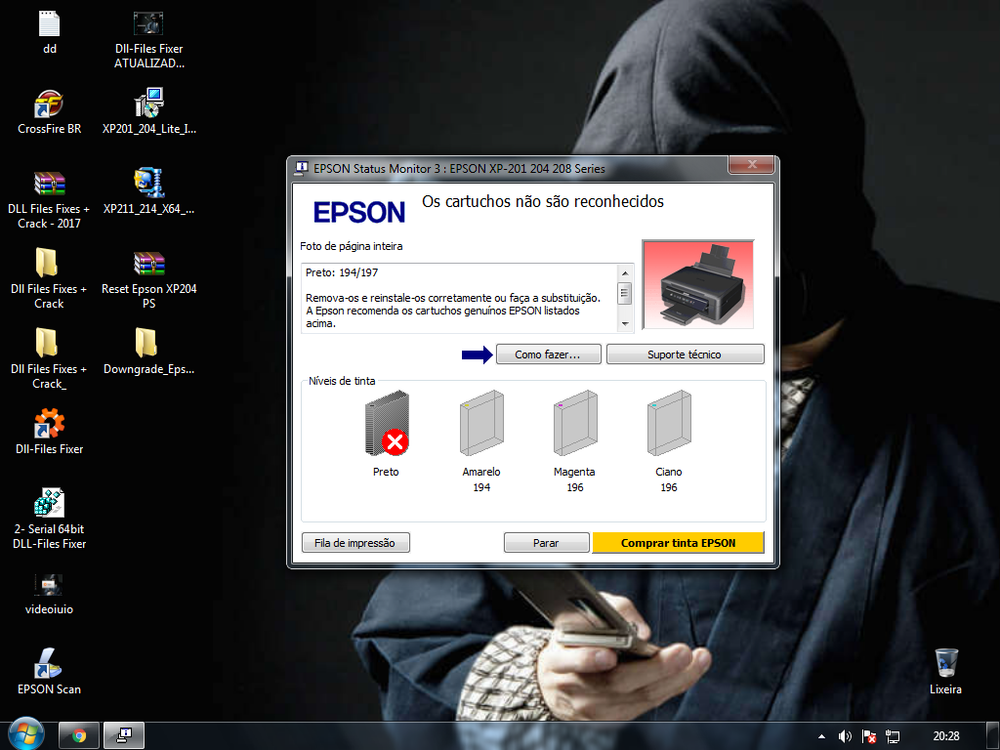This screenshot has width=1000, height=750.
Task: Open the Action Center flag tray icon
Action: (x=869, y=737)
